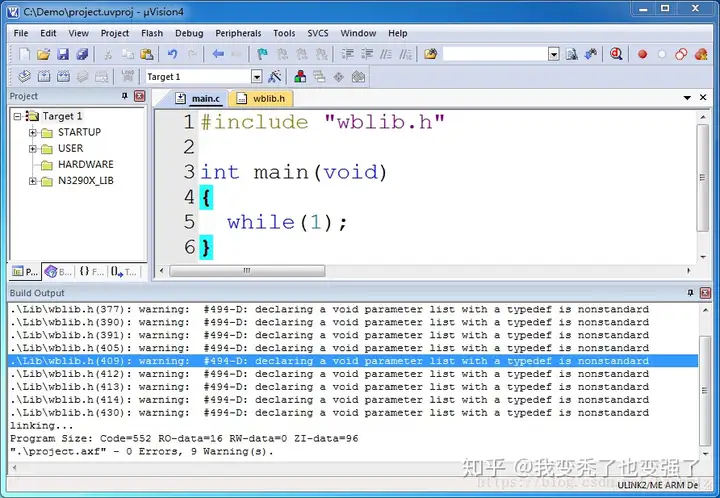
Task: Click the green diamond toolbar icon
Action: pos(339,77)
